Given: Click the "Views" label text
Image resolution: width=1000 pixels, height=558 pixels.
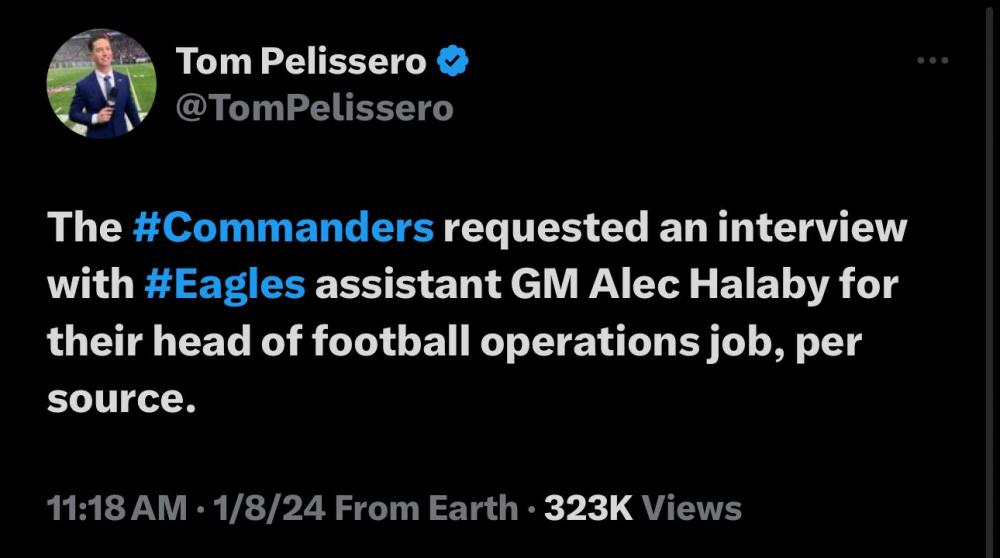Looking at the screenshot, I should click(x=691, y=508).
